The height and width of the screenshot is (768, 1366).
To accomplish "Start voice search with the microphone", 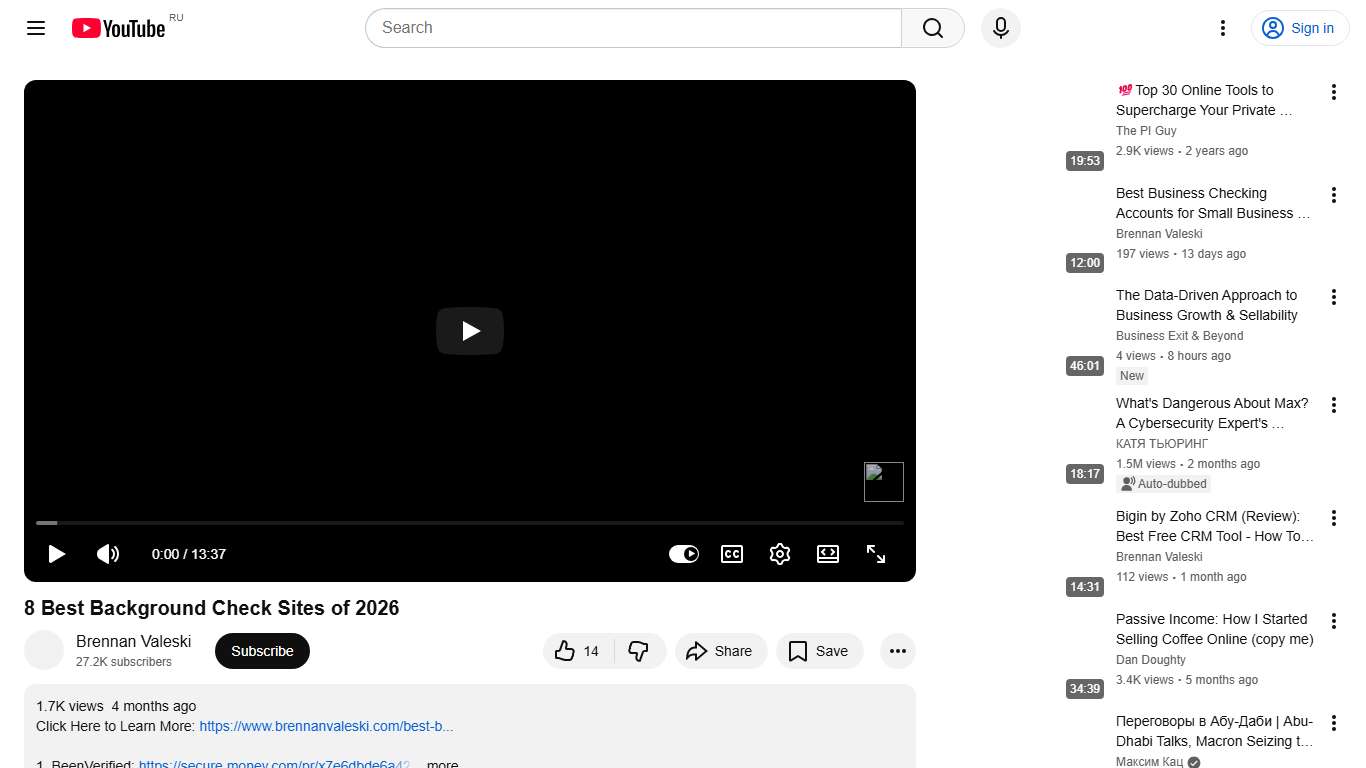I will [1000, 27].
